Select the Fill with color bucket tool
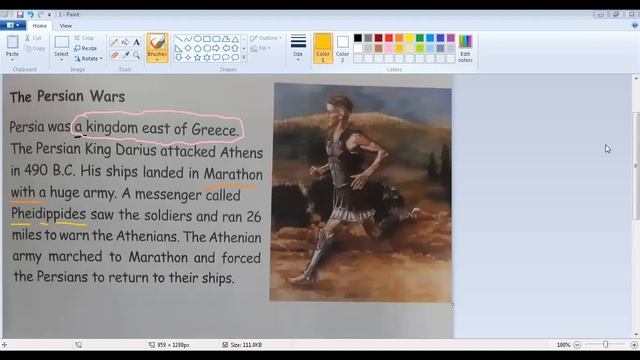The height and width of the screenshot is (360, 640). [125, 42]
